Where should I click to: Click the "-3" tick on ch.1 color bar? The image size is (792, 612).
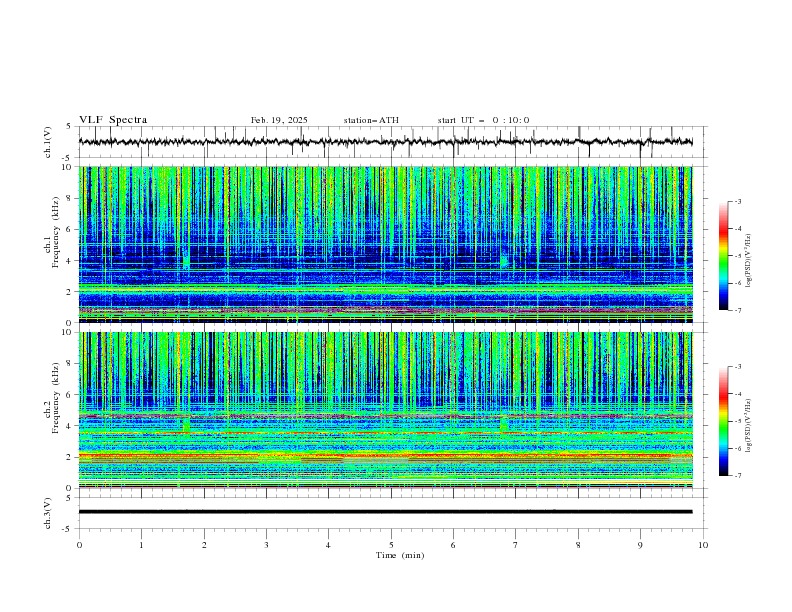[737, 201]
